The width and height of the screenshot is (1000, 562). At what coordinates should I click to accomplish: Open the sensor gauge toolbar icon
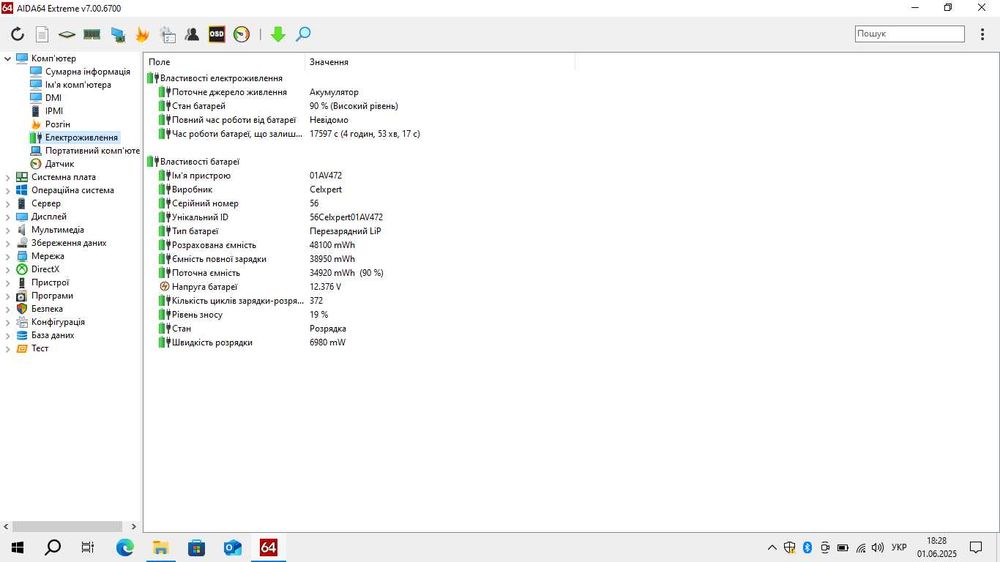click(242, 34)
